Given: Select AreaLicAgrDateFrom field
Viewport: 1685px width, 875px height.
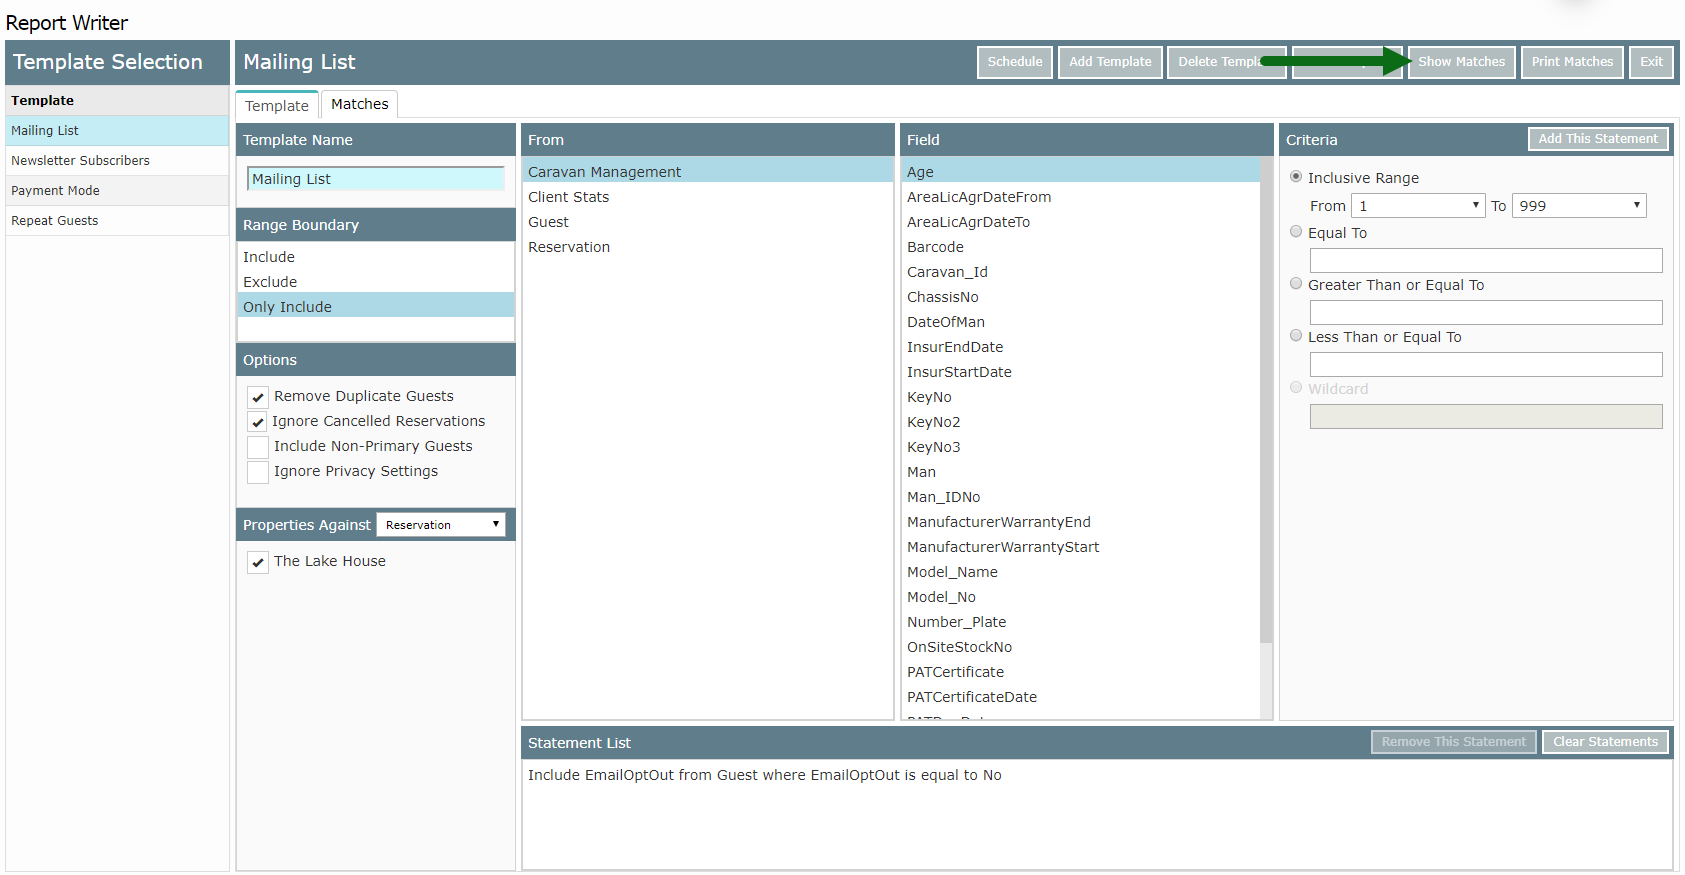Looking at the screenshot, I should pyautogui.click(x=1080, y=197).
